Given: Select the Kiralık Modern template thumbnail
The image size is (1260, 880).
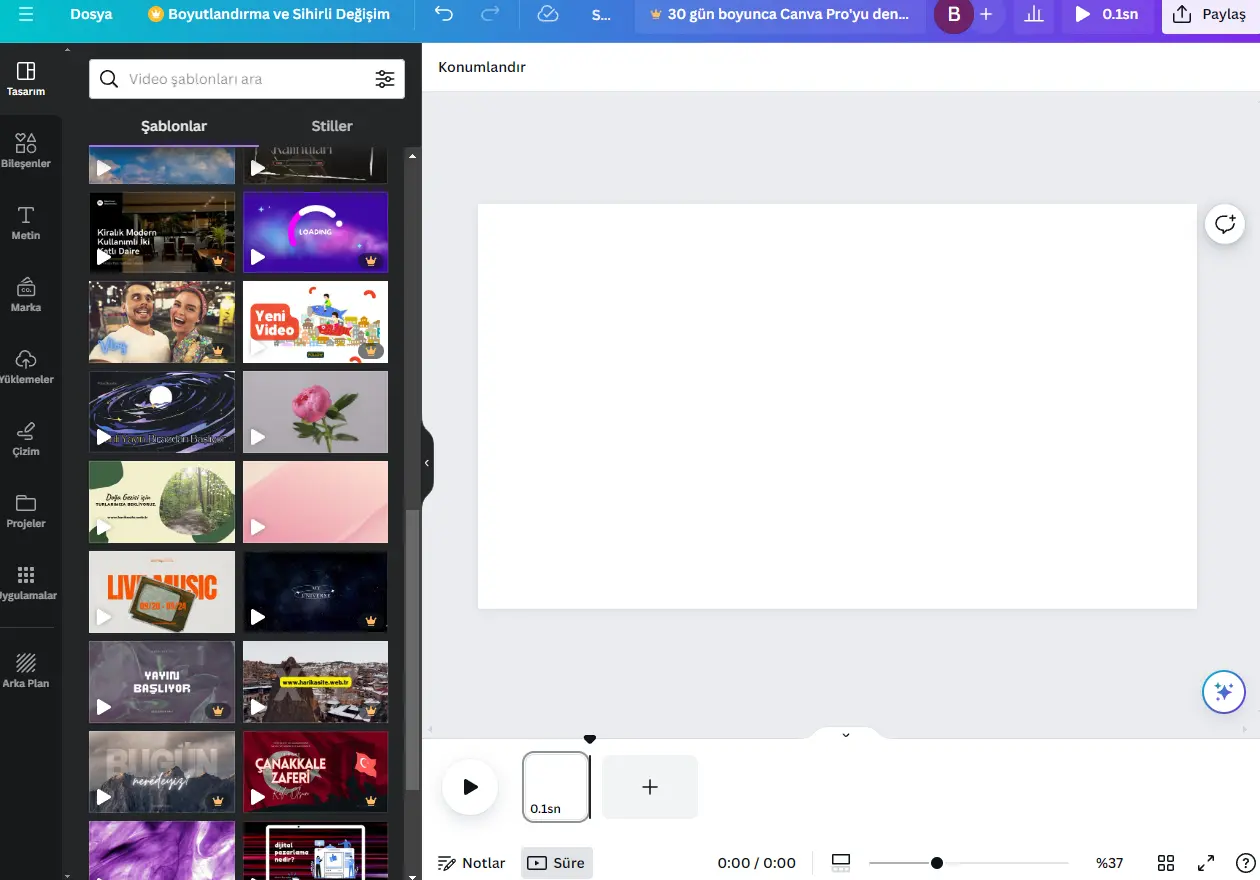Looking at the screenshot, I should point(162,232).
